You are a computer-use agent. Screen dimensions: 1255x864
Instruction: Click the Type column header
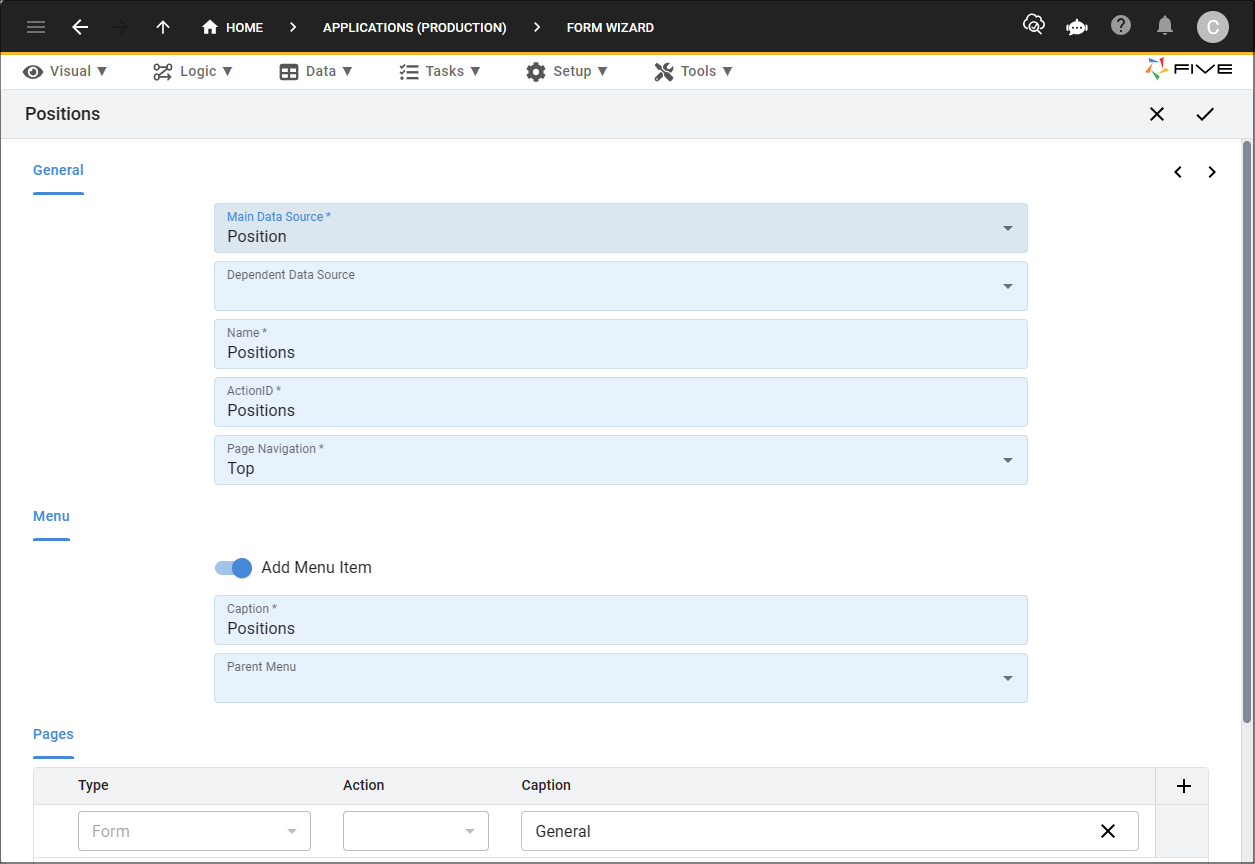(x=93, y=785)
